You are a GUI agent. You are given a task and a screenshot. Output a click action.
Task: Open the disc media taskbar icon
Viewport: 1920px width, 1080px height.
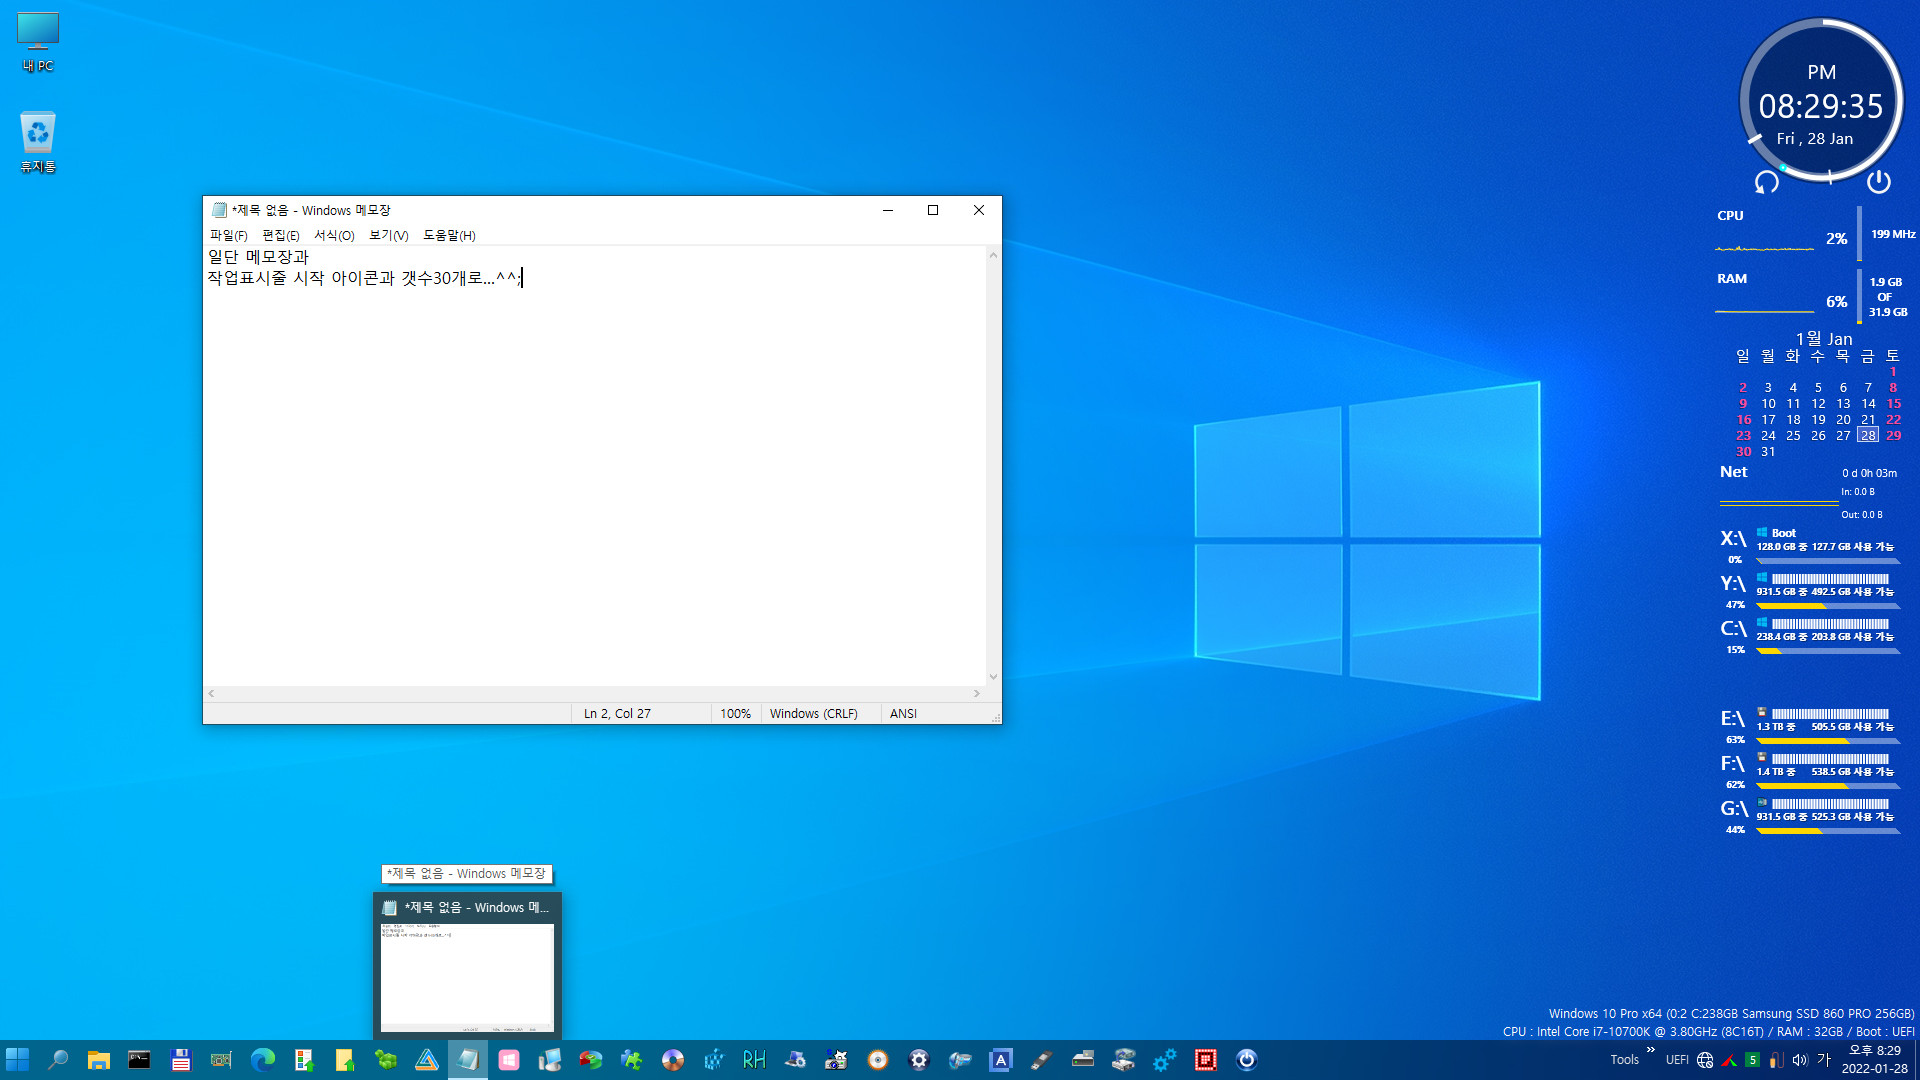click(672, 1060)
